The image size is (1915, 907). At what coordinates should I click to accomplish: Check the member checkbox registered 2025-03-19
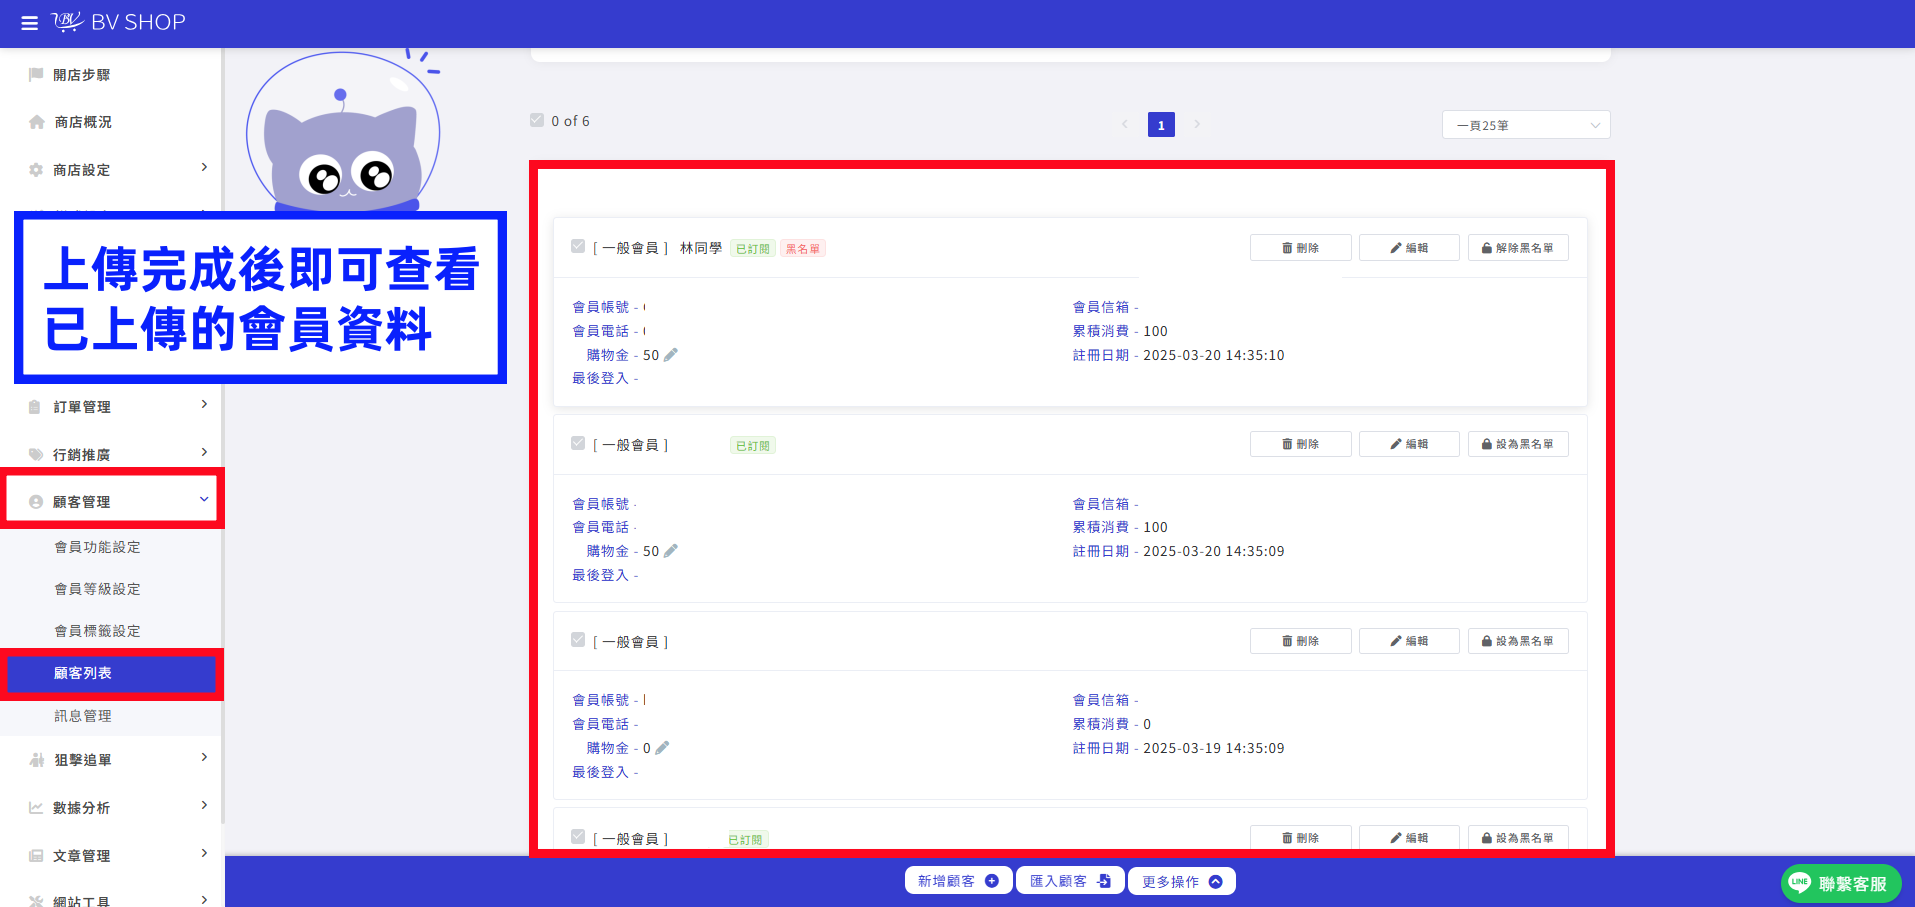coord(578,639)
